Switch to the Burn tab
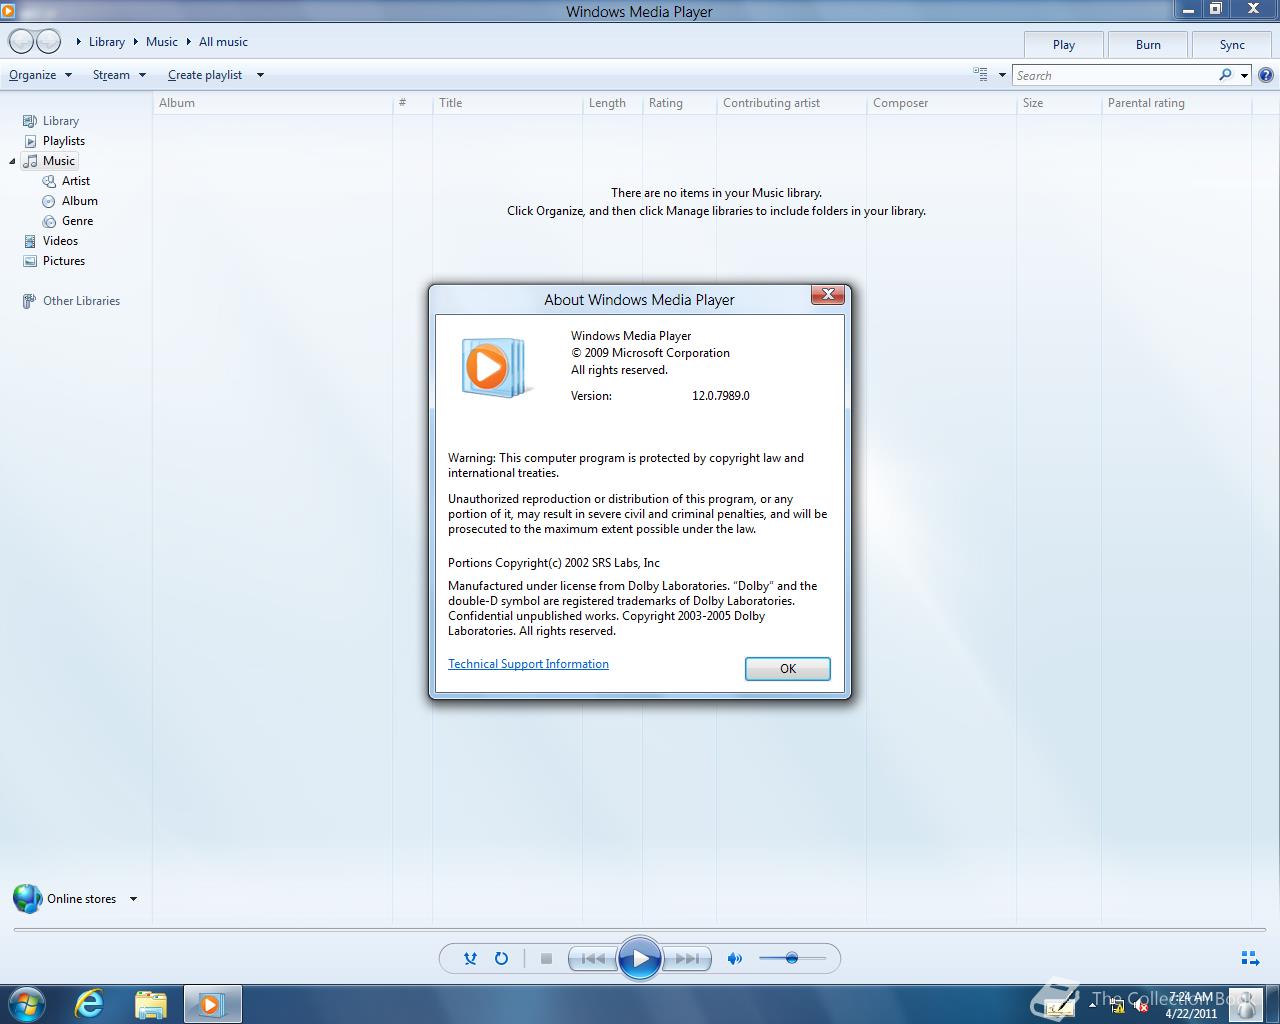 (1148, 45)
